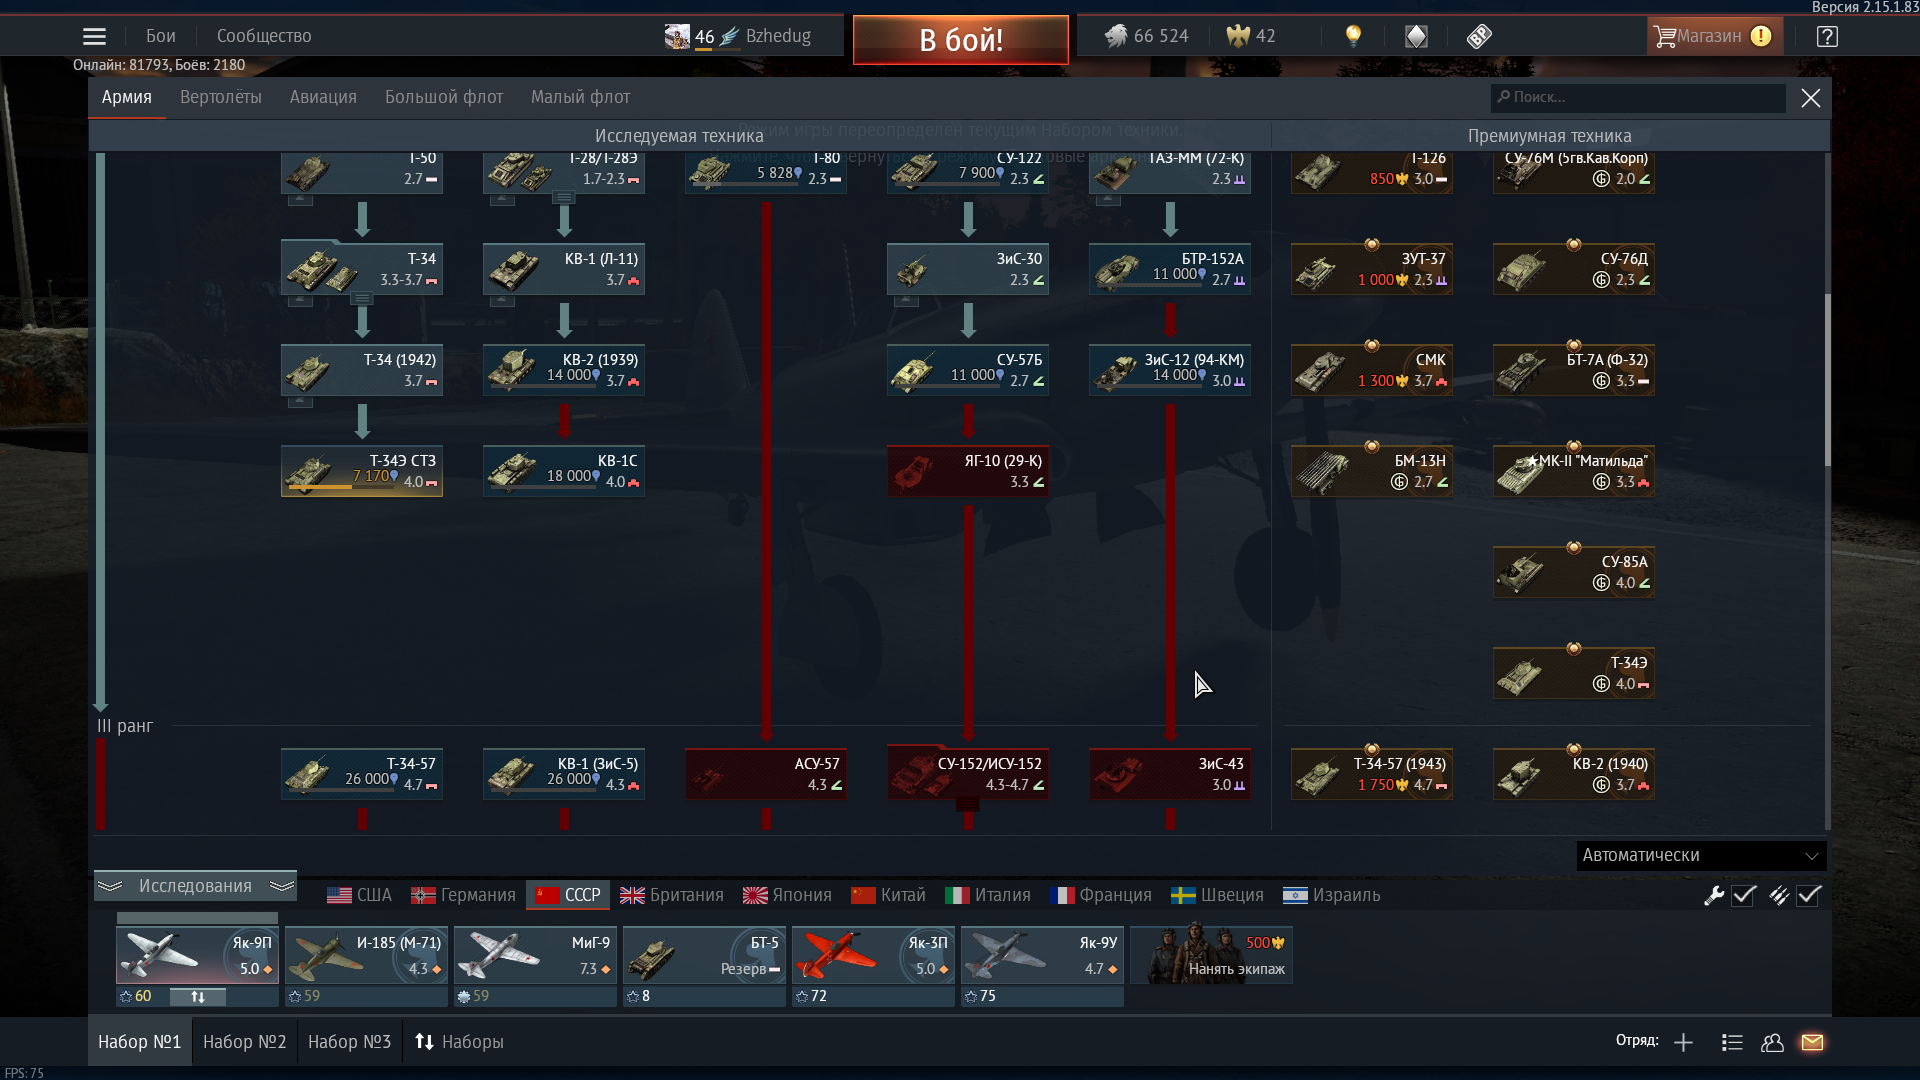This screenshot has width=1920, height=1080.
Task: Open the contacts friends icon
Action: tap(1772, 1043)
